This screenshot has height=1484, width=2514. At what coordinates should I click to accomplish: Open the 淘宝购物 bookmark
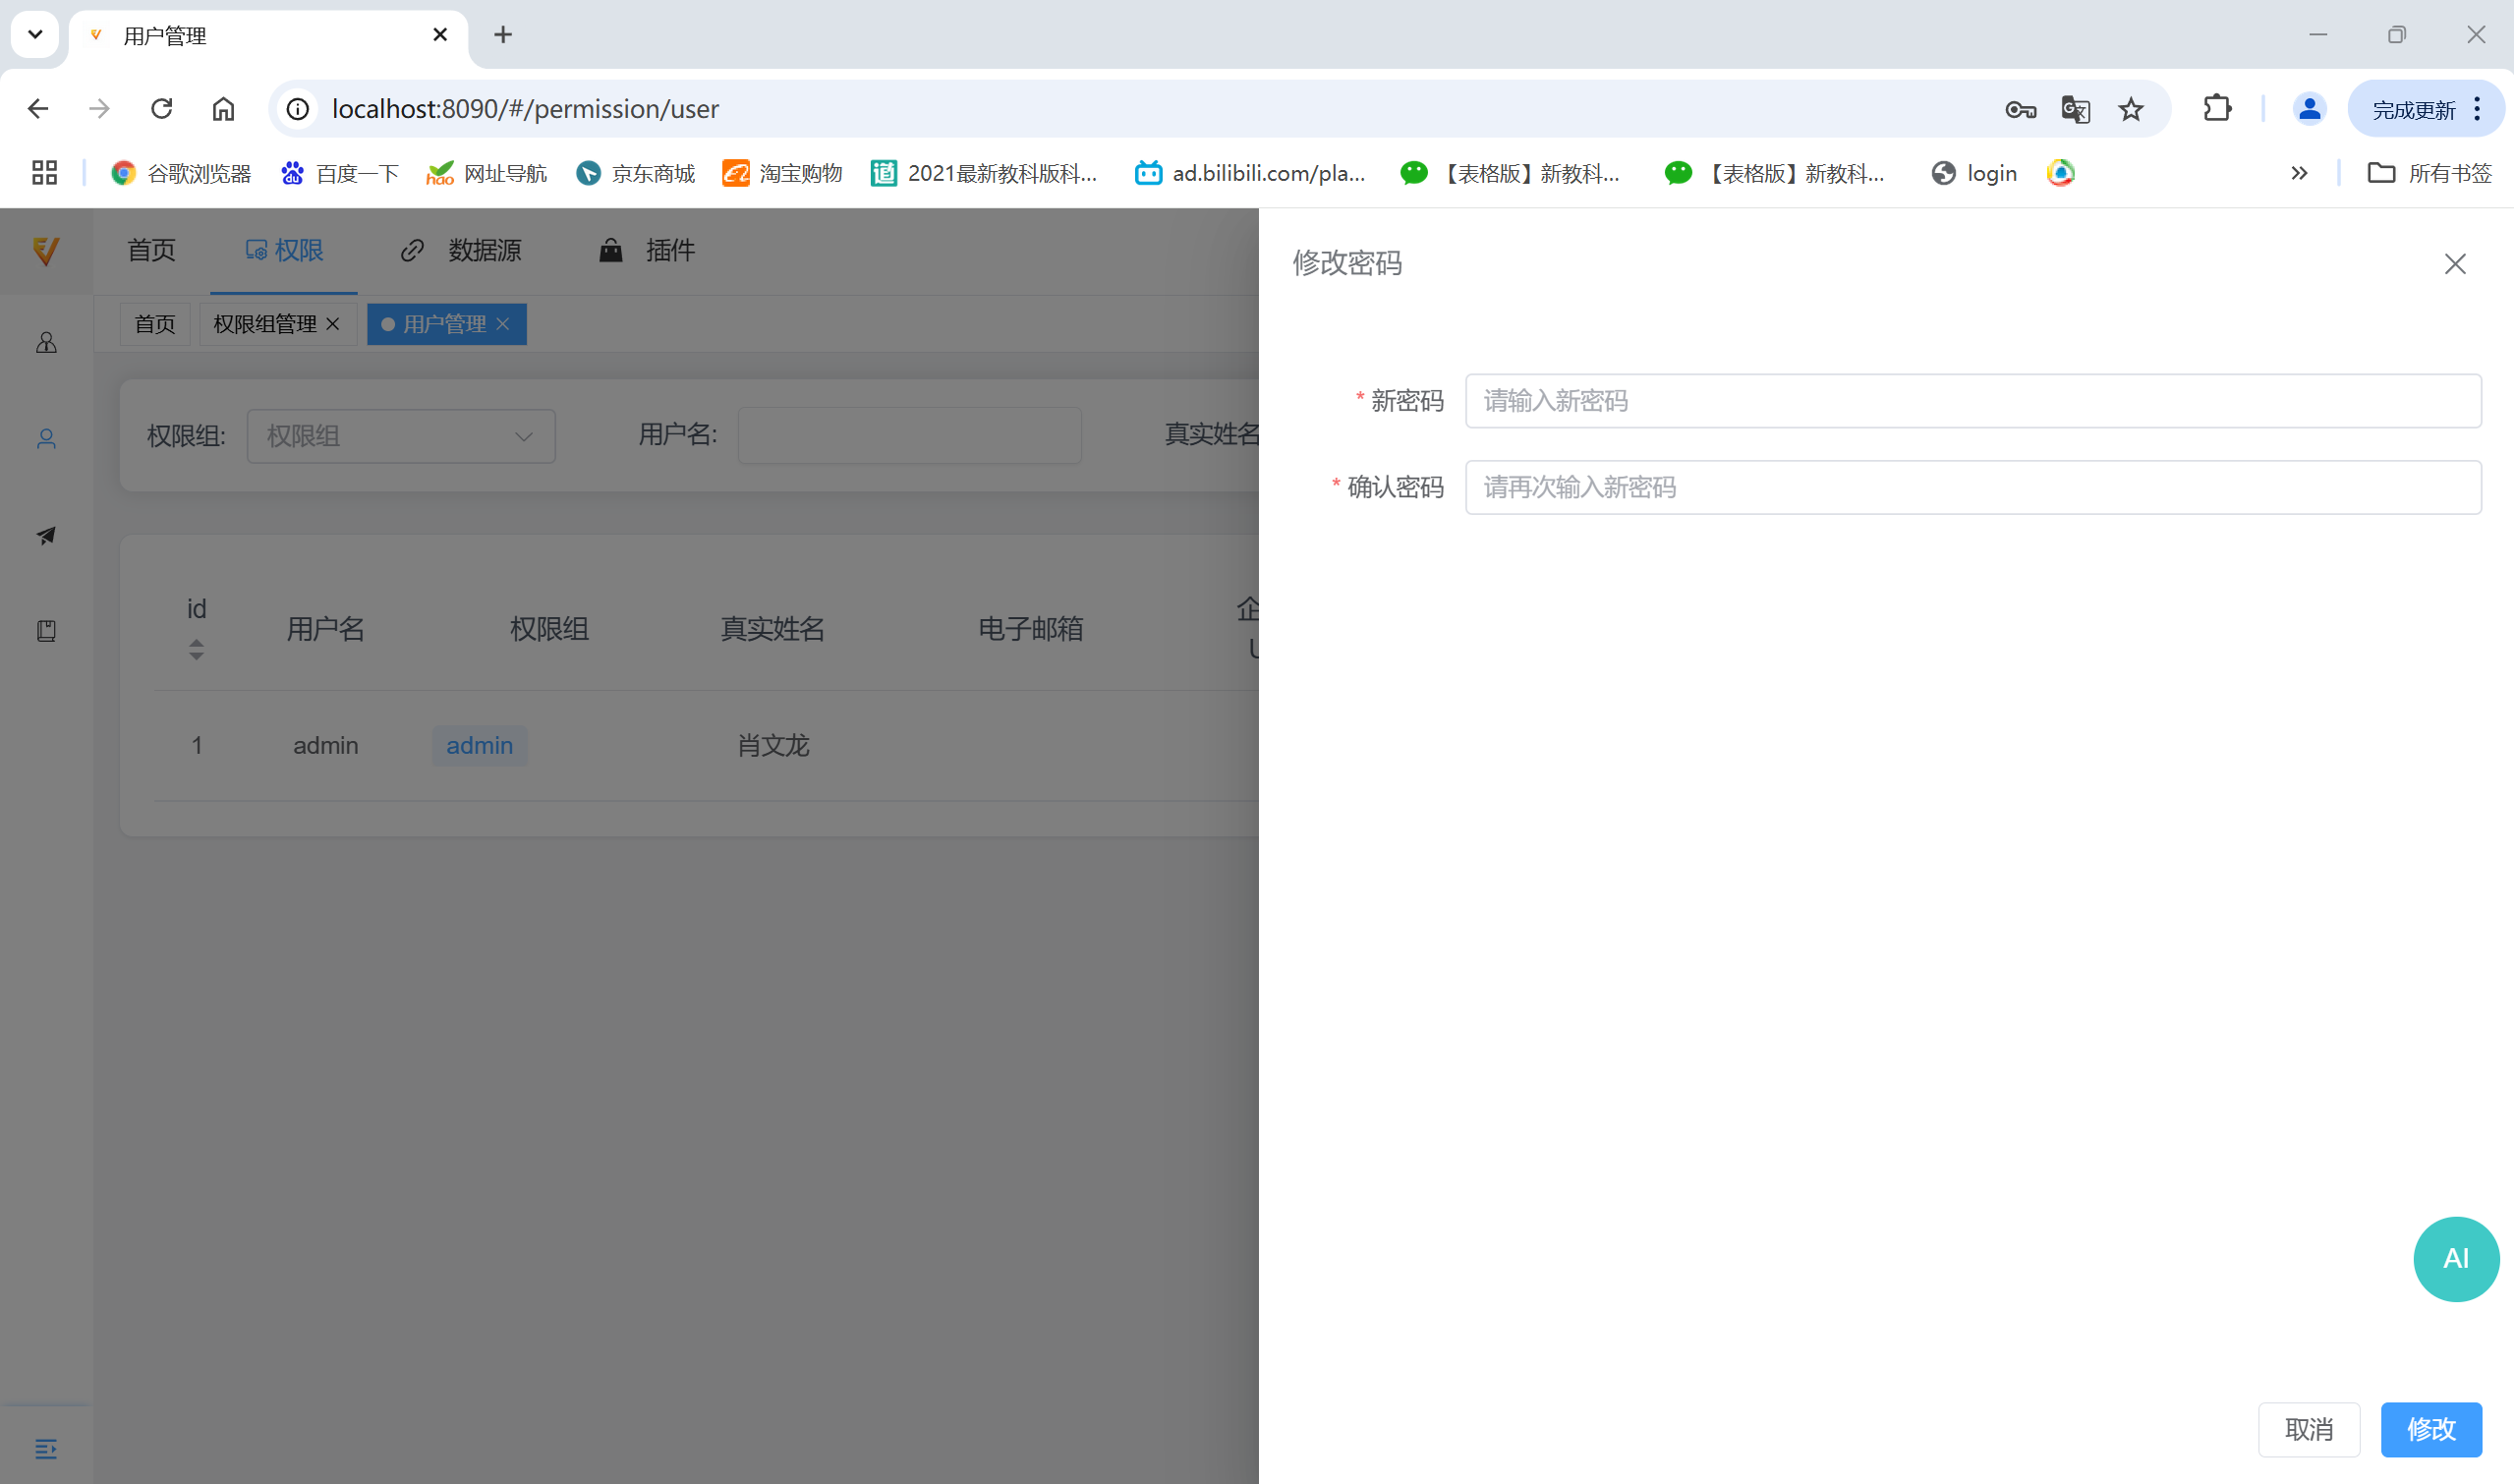(783, 173)
